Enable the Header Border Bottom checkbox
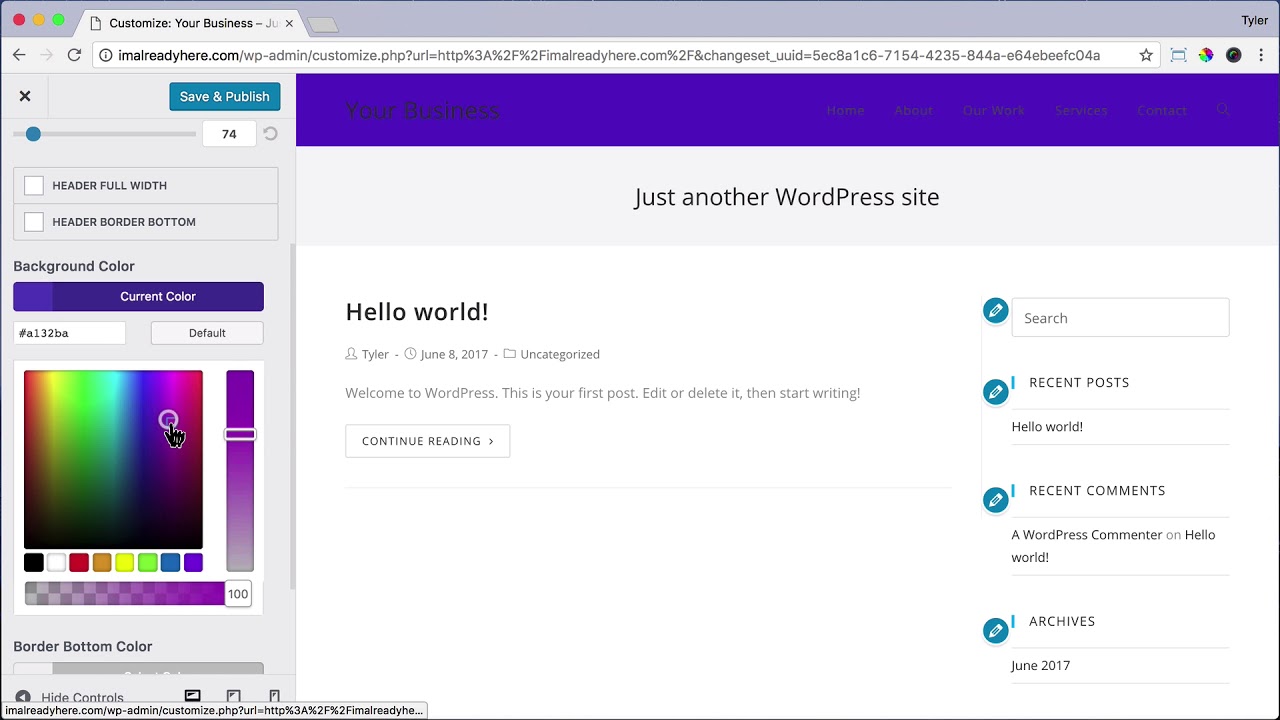Screen dimensions: 1280x720 point(34,222)
